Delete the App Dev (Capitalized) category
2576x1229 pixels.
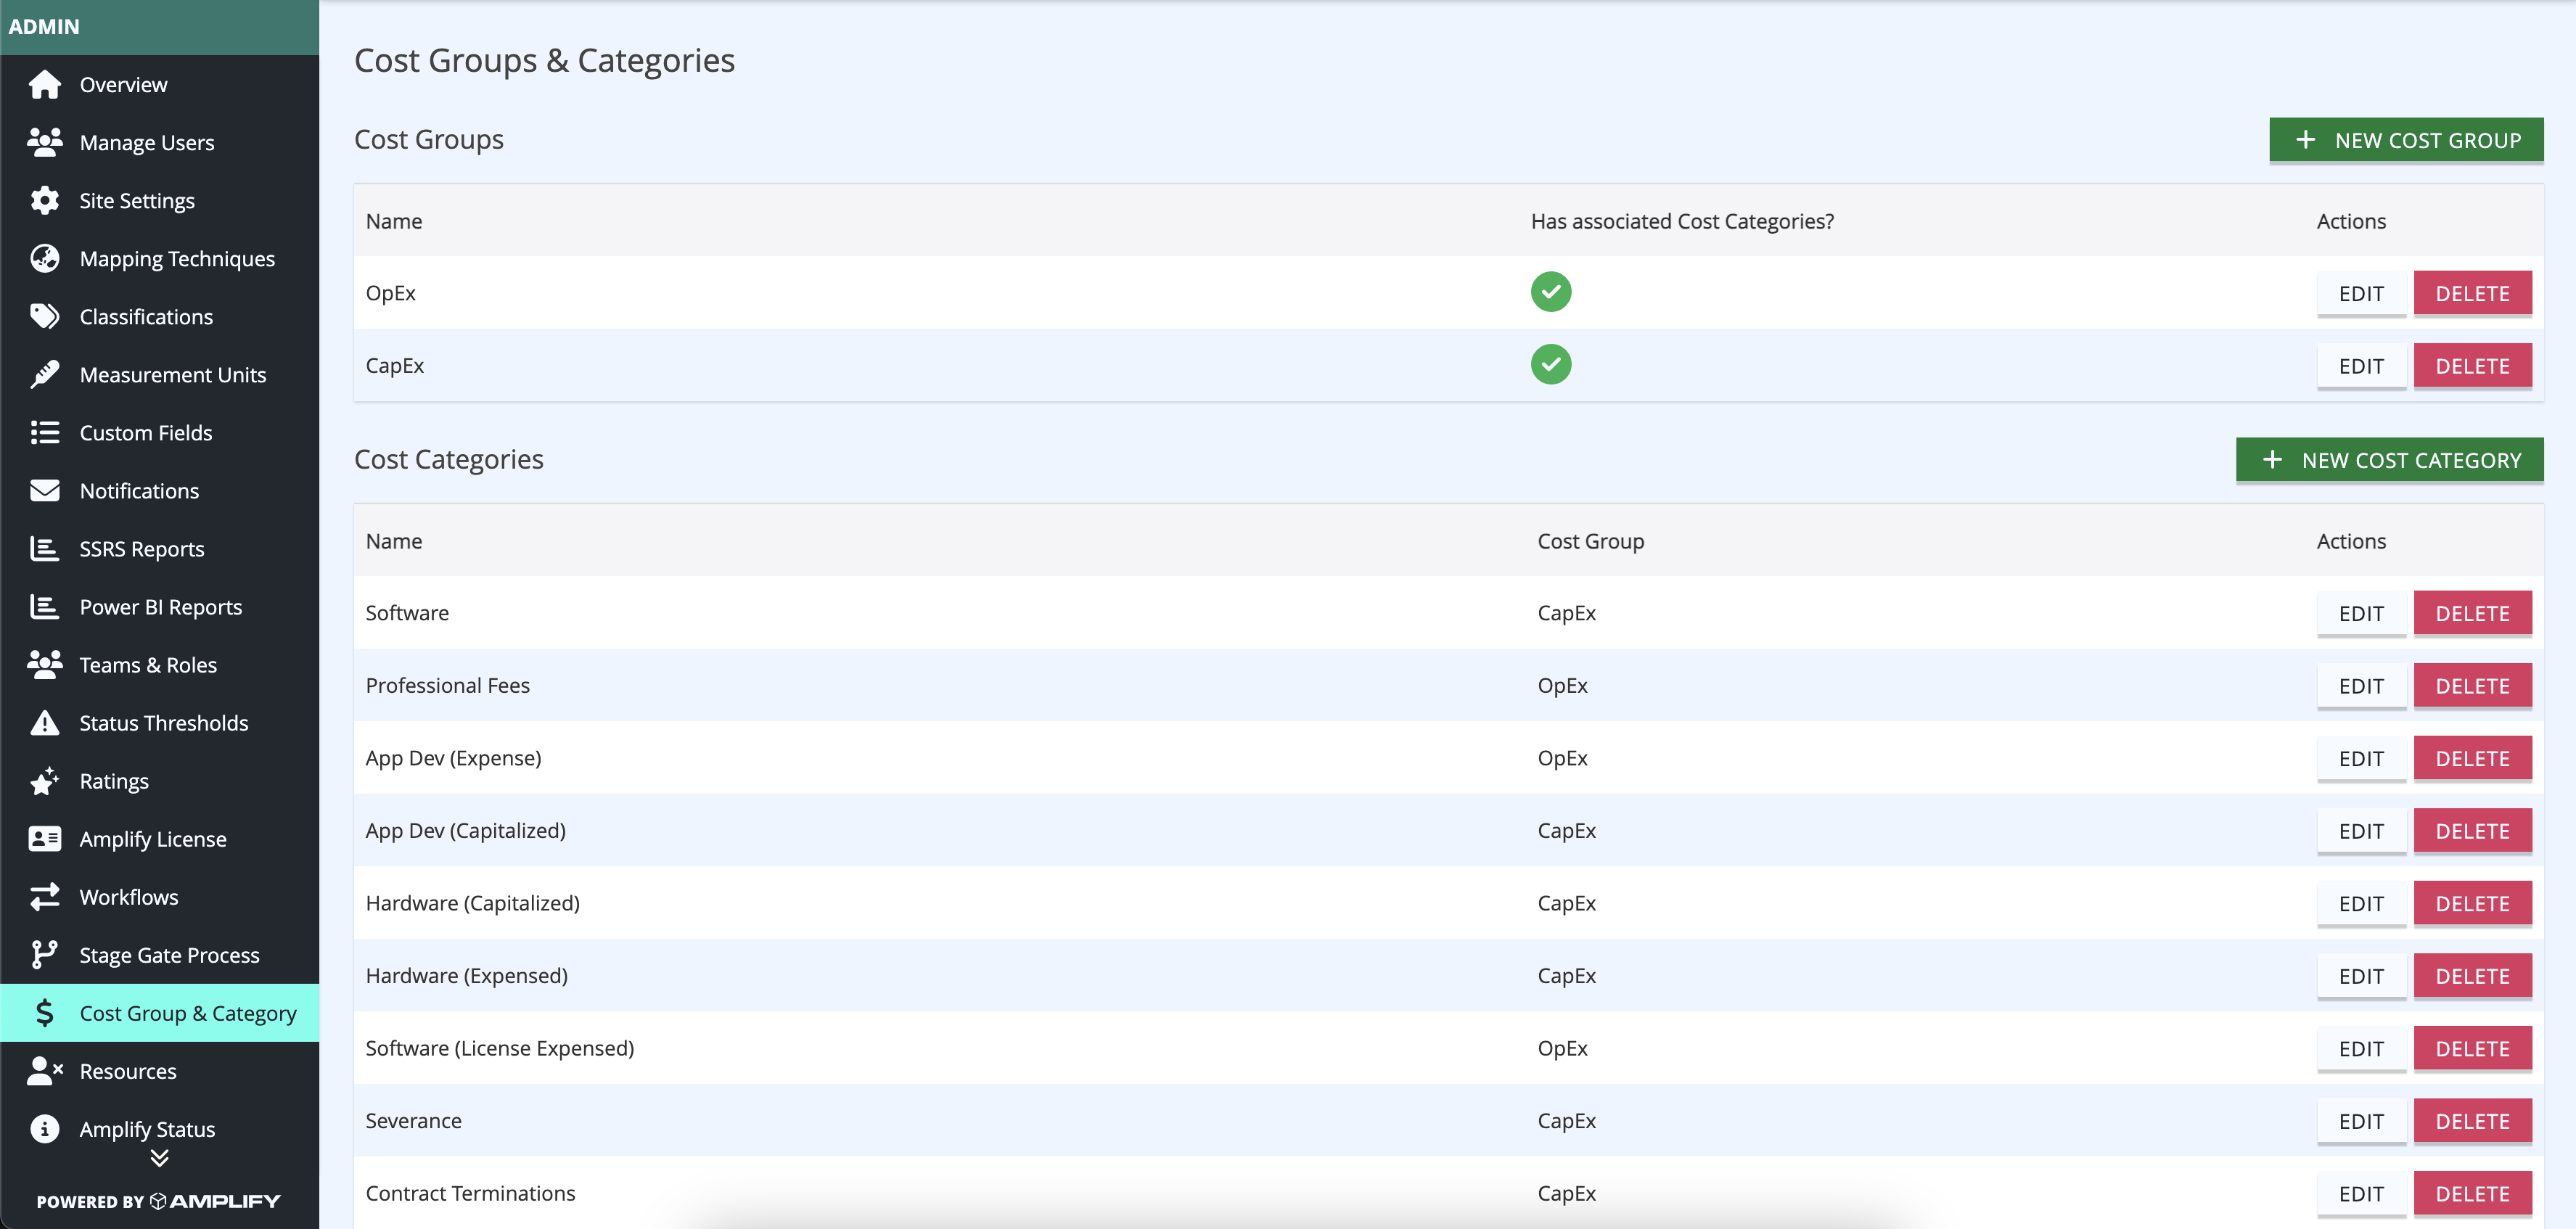click(x=2472, y=831)
